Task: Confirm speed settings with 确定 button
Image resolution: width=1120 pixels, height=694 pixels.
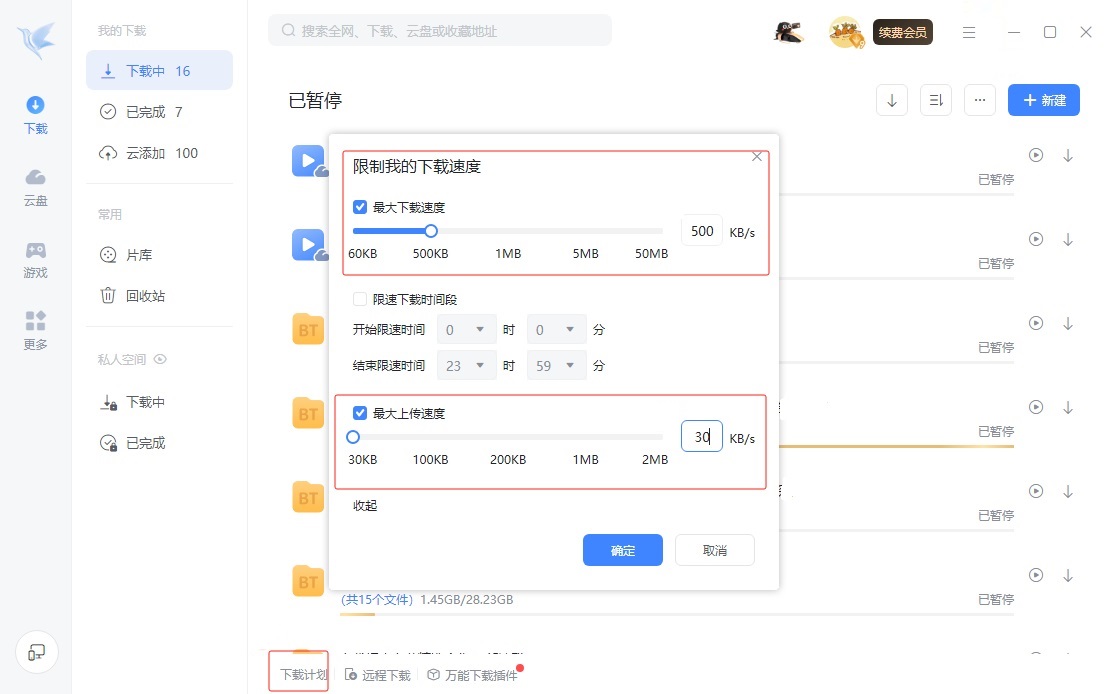Action: point(622,550)
